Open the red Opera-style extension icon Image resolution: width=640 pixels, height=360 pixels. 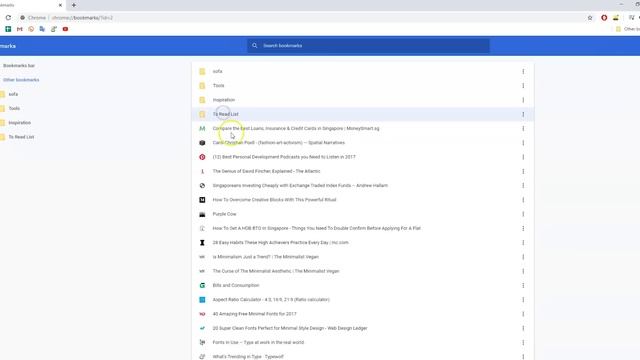(604, 18)
